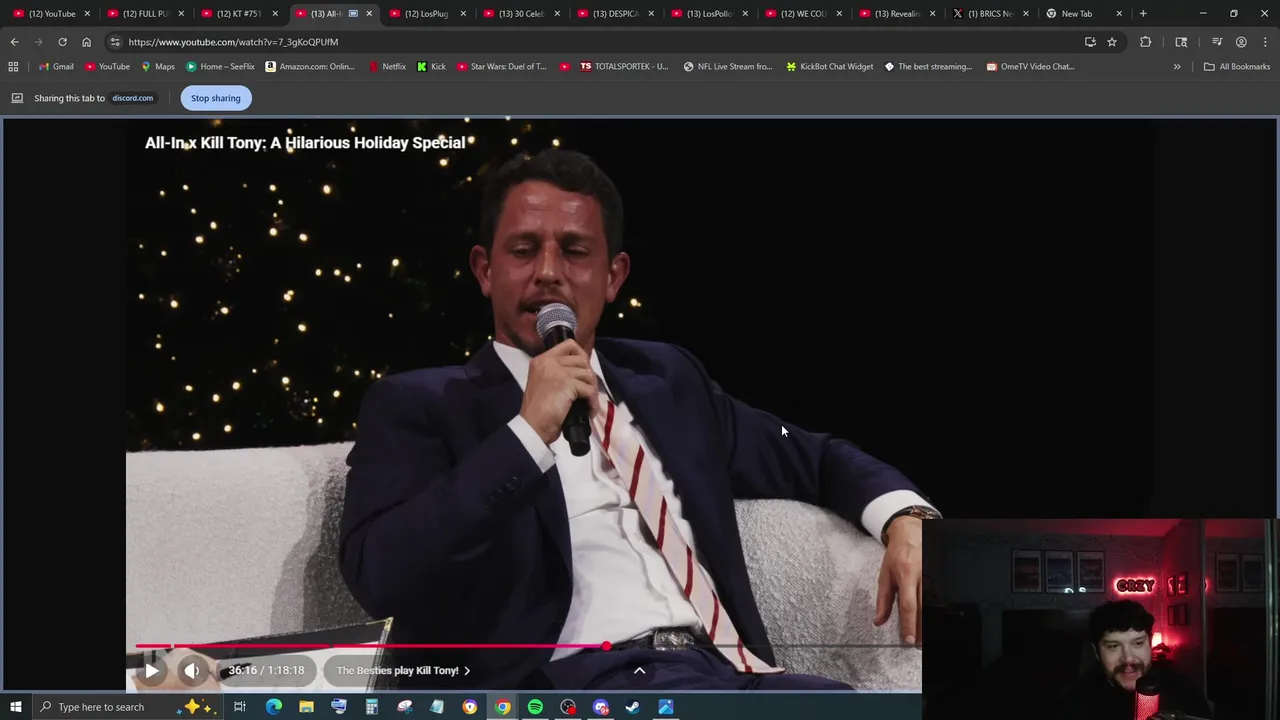Image resolution: width=1280 pixels, height=720 pixels.
Task: Open the YouTube bookmark
Action: click(x=107, y=67)
